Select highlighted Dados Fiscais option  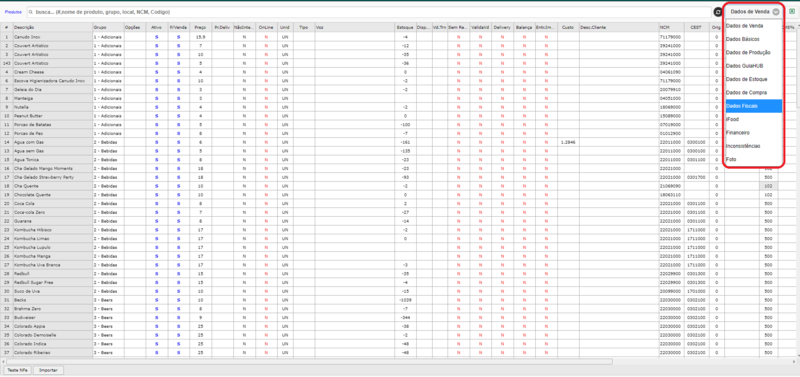[754, 106]
